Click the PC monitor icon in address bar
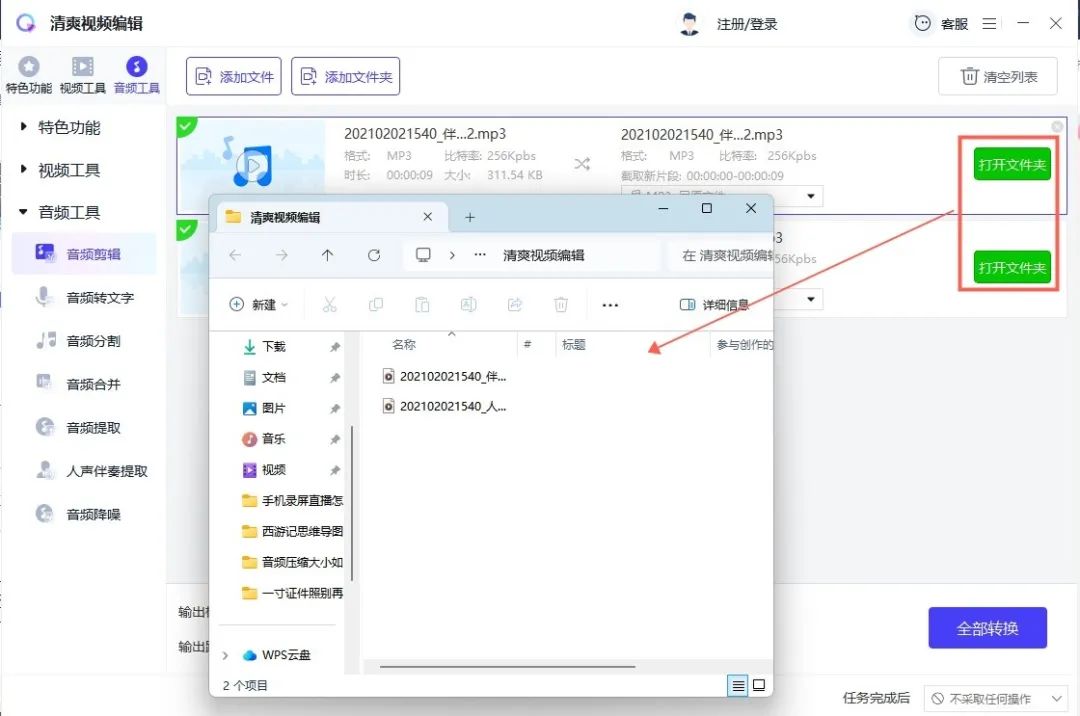1080x716 pixels. (423, 255)
